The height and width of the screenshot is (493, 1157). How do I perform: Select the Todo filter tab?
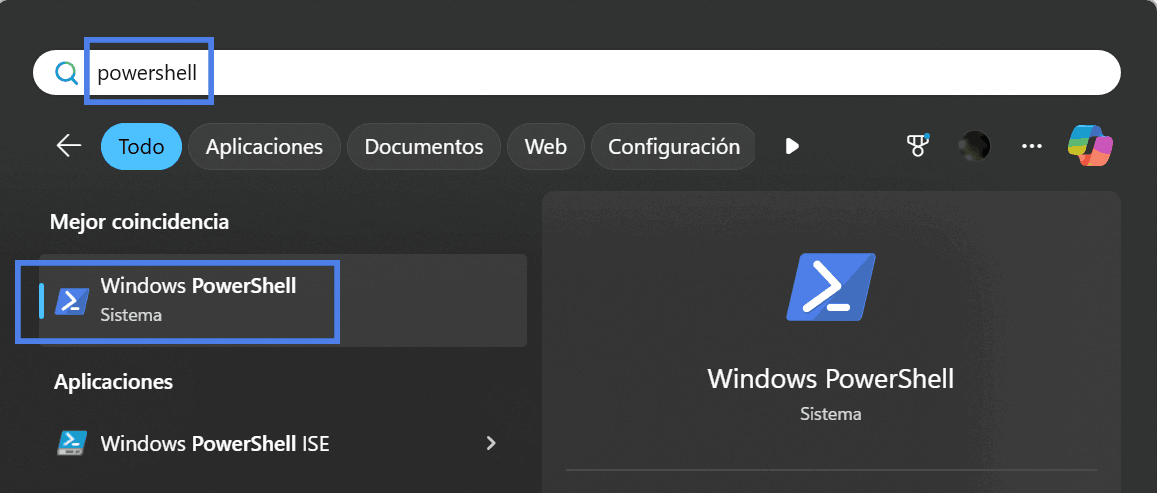[142, 146]
